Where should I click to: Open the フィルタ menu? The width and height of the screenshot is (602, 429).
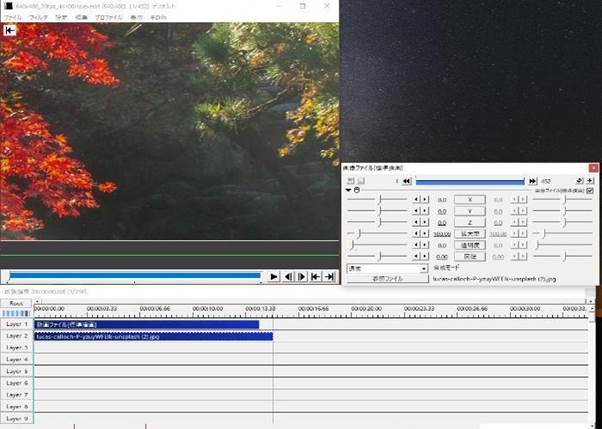tap(39, 18)
